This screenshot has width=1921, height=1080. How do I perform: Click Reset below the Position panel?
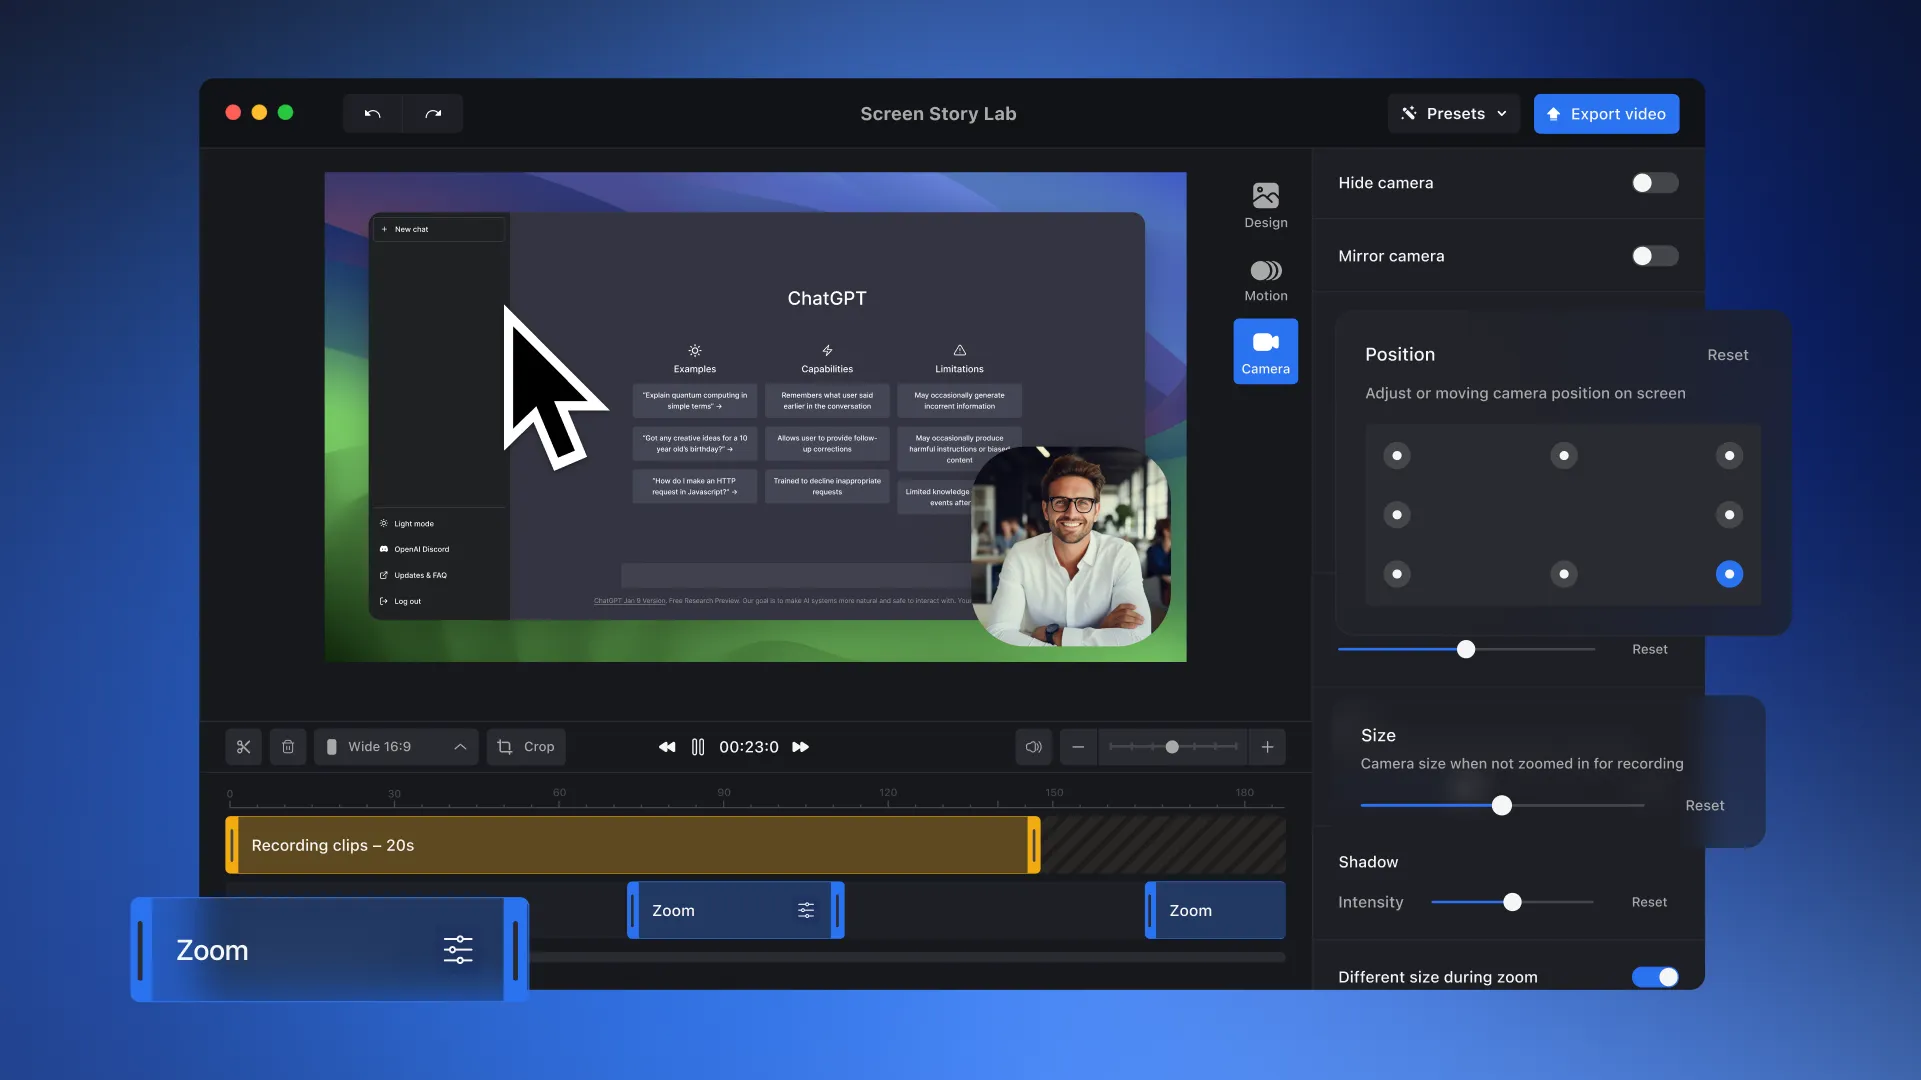1649,650
